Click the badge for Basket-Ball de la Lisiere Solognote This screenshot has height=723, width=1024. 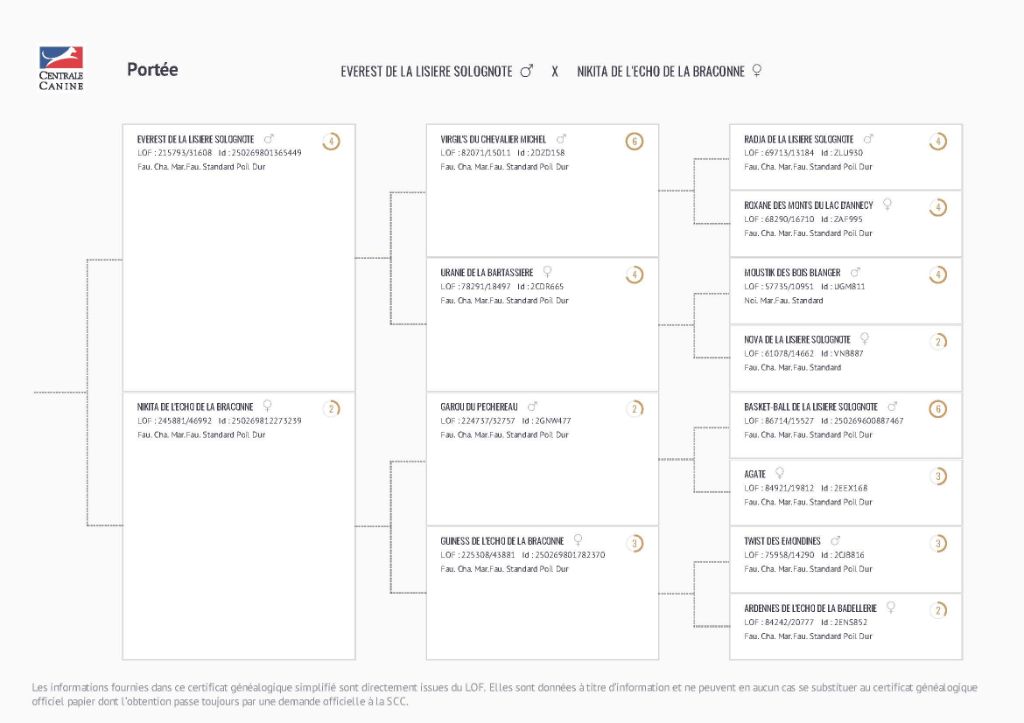coord(937,408)
